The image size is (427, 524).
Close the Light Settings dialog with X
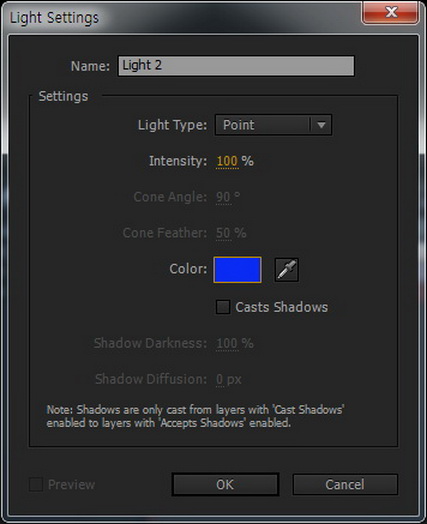(x=390, y=13)
